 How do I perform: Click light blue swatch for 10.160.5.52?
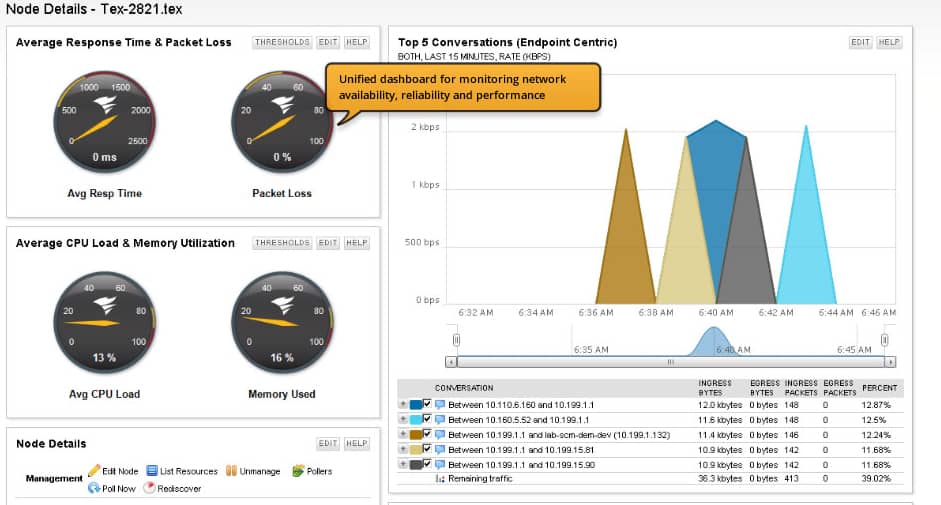coord(416,420)
